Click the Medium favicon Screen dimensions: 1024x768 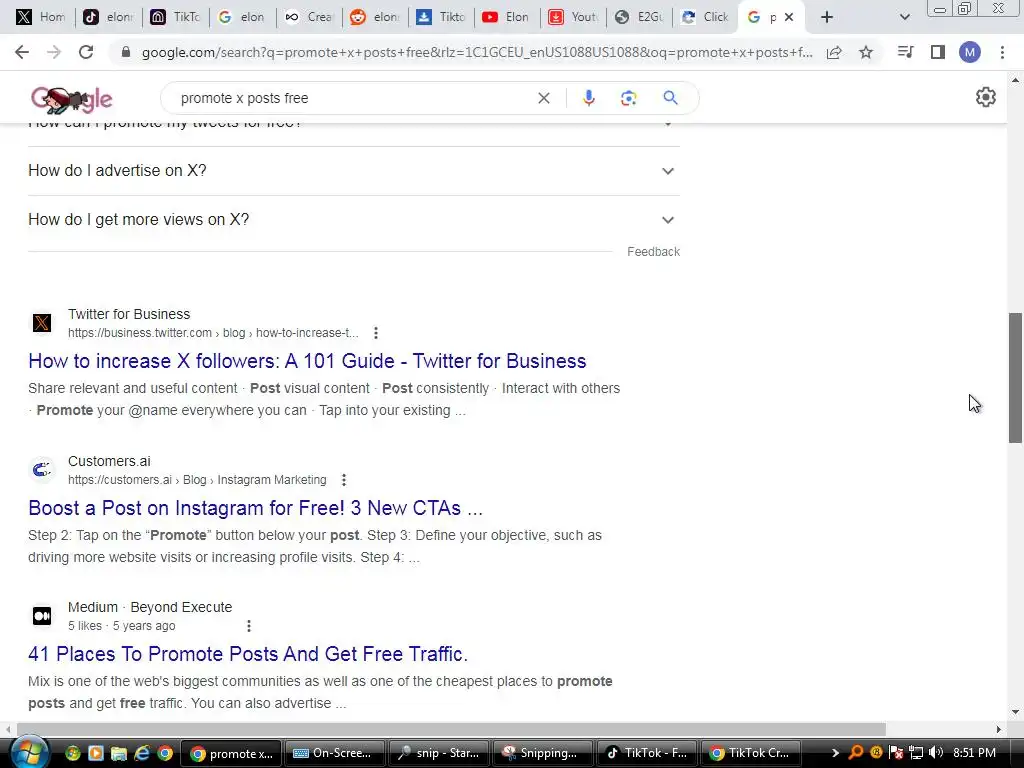tap(42, 616)
